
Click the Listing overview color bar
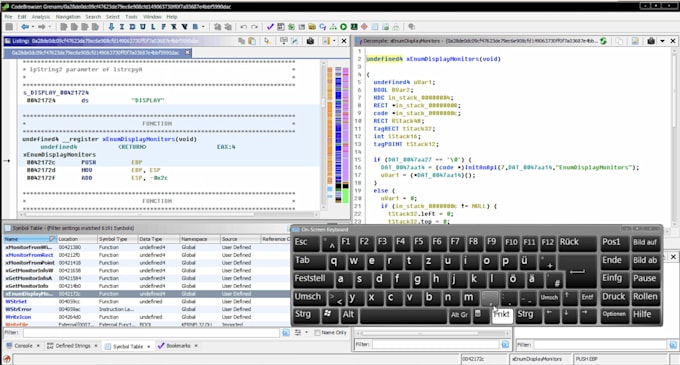pos(338,134)
